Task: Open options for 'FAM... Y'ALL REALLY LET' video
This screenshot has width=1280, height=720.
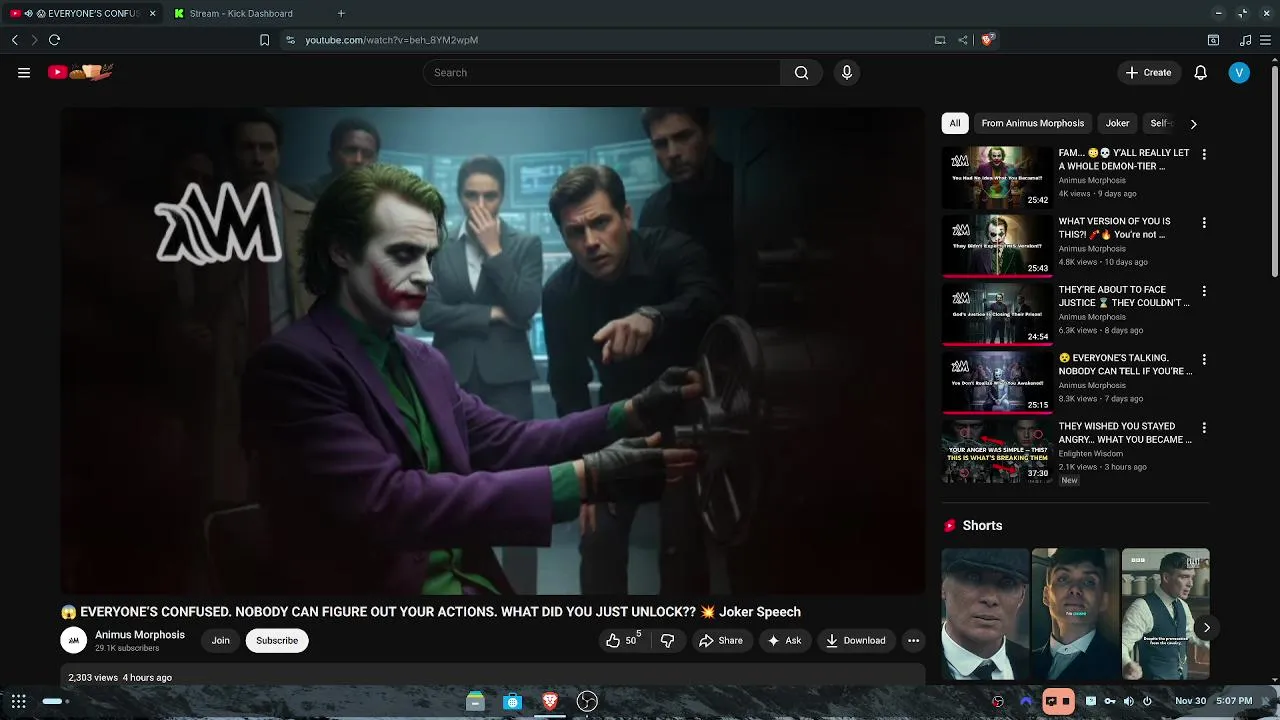Action: pyautogui.click(x=1204, y=154)
